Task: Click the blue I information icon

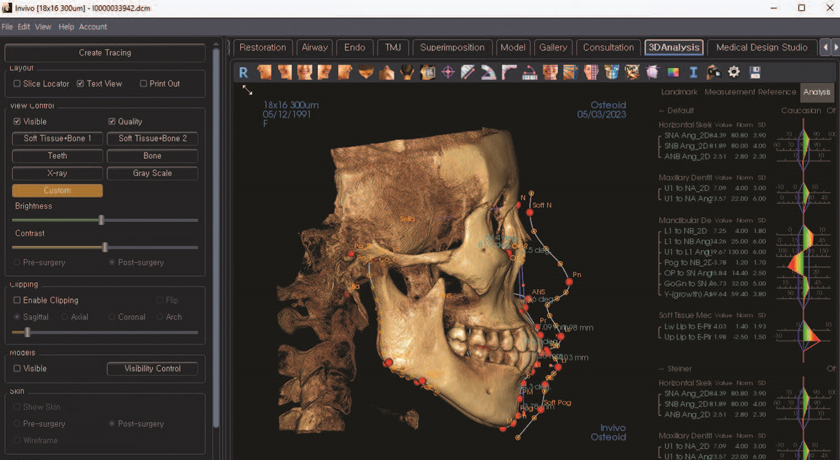Action: tap(693, 72)
